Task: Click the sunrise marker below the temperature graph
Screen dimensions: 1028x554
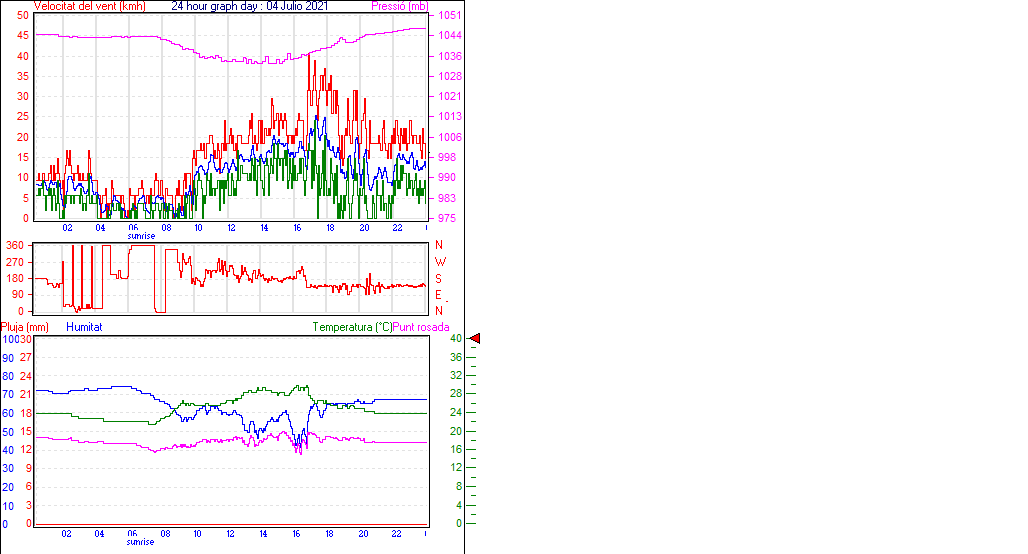Action: click(140, 542)
